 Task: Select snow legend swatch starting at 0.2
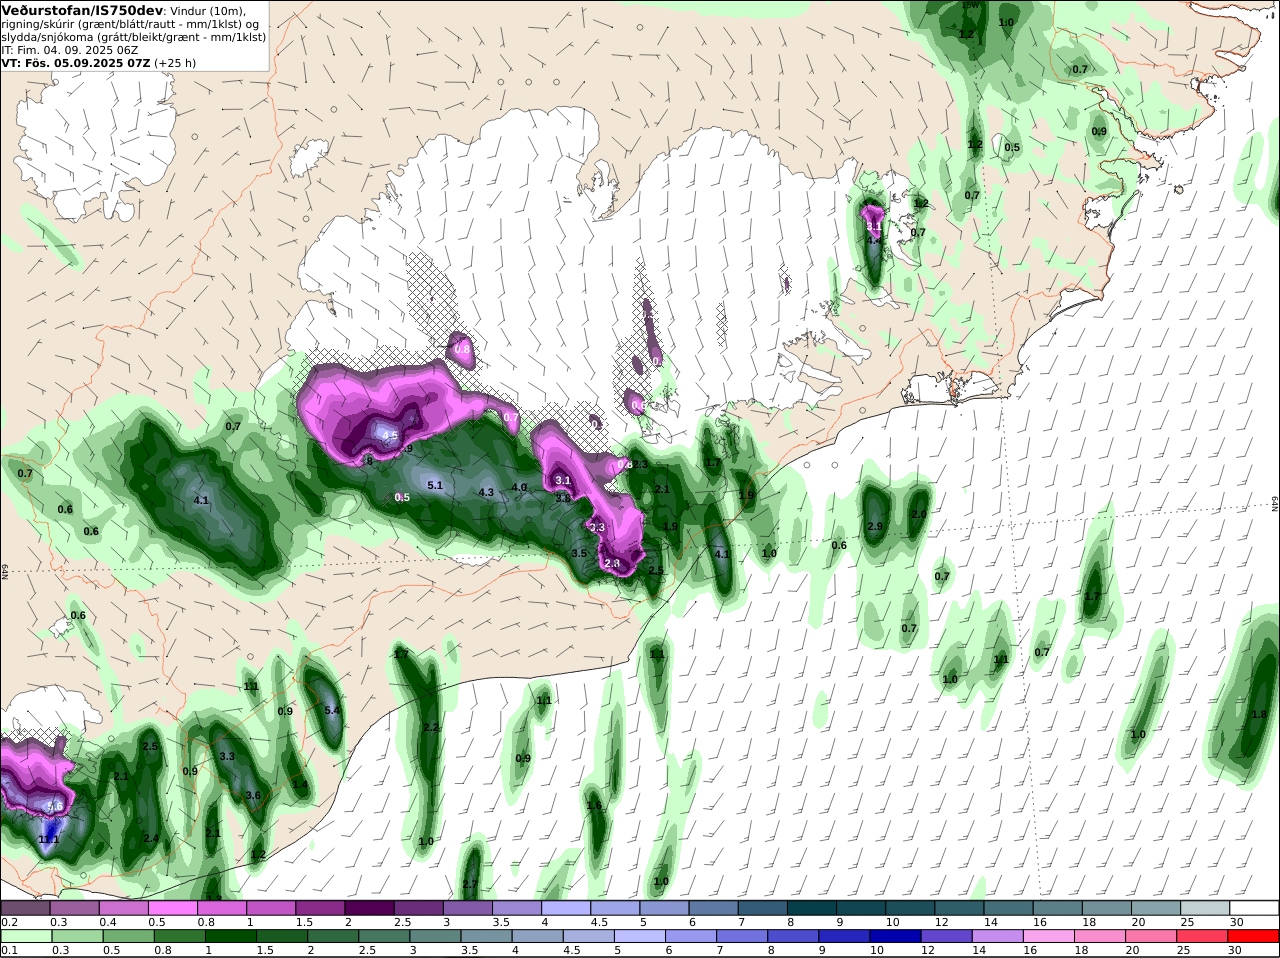25,908
